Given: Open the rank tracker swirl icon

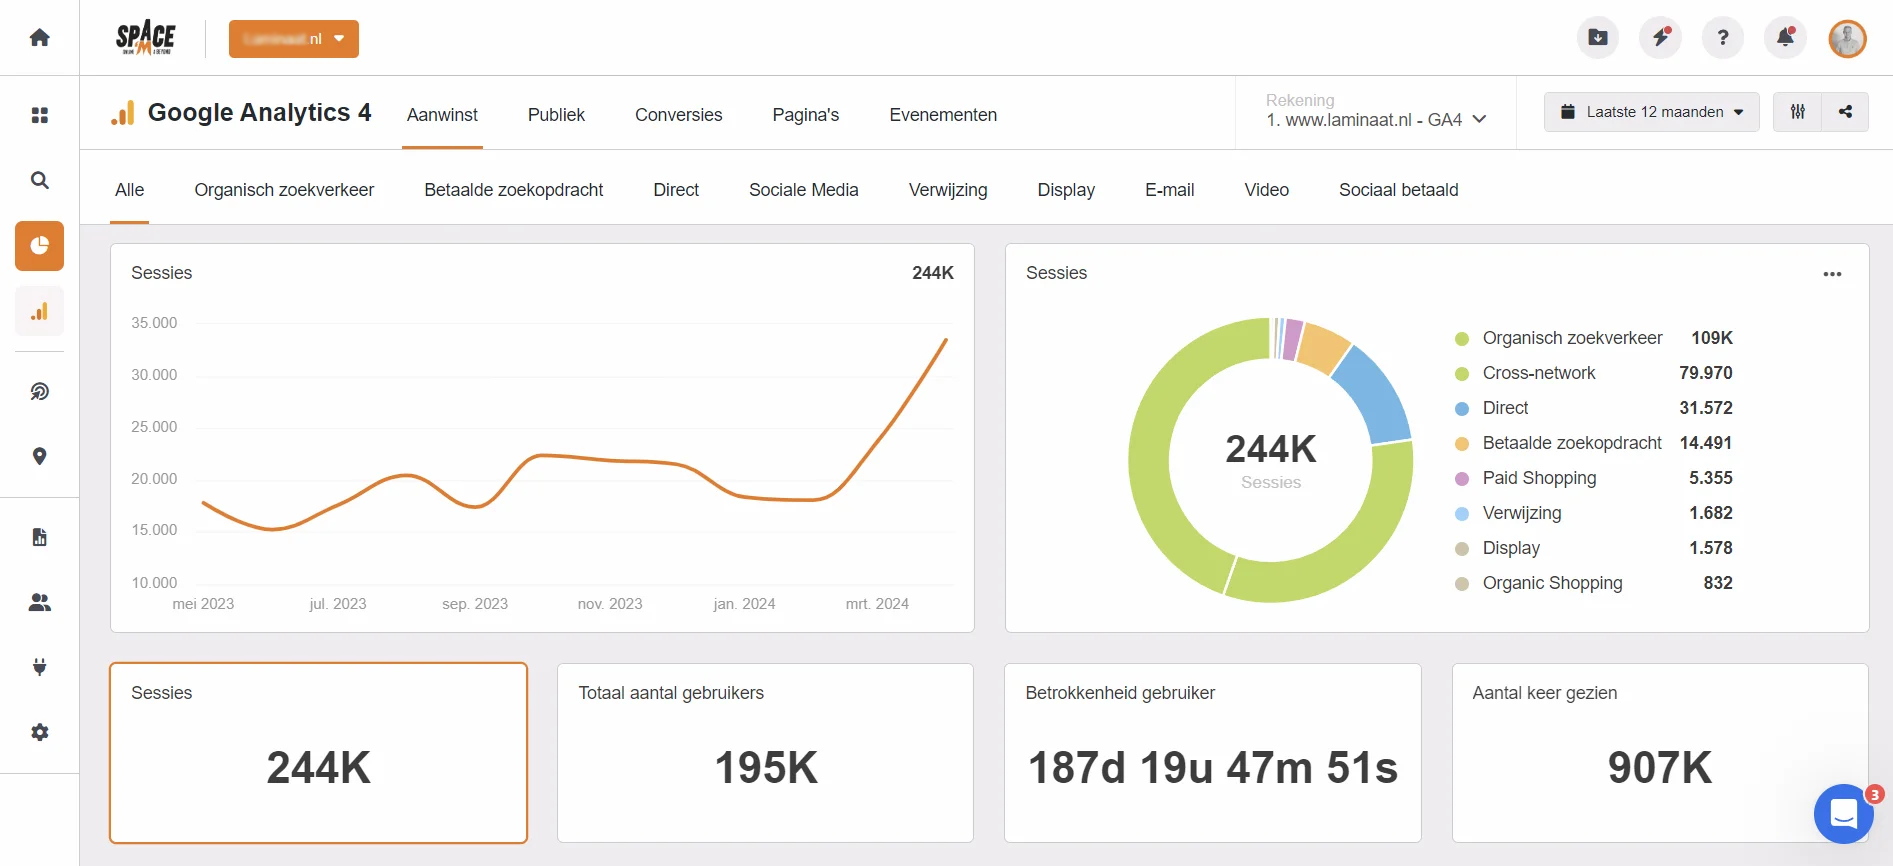Looking at the screenshot, I should click(39, 391).
